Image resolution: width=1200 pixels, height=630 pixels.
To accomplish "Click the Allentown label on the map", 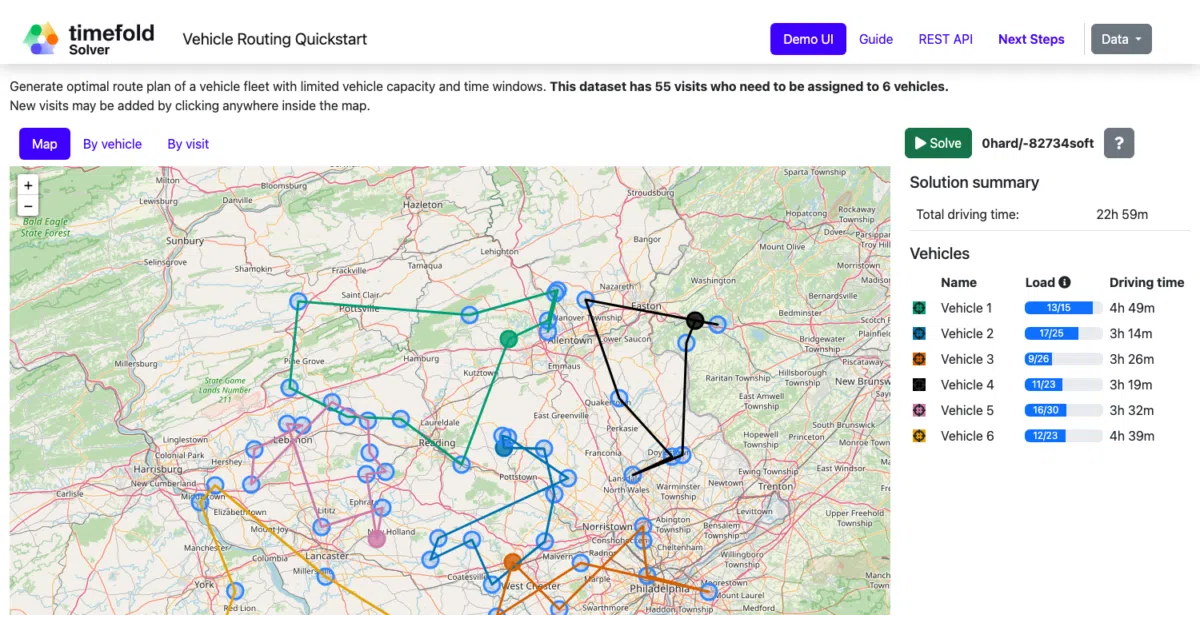I will tap(570, 341).
